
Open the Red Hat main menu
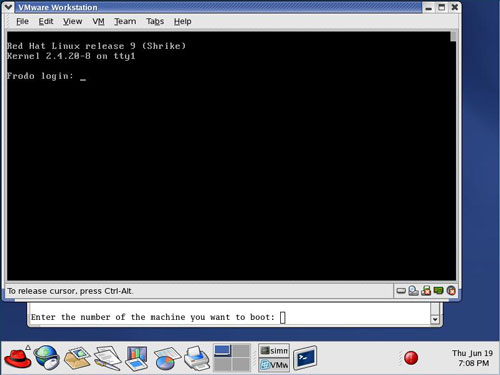tap(17, 358)
